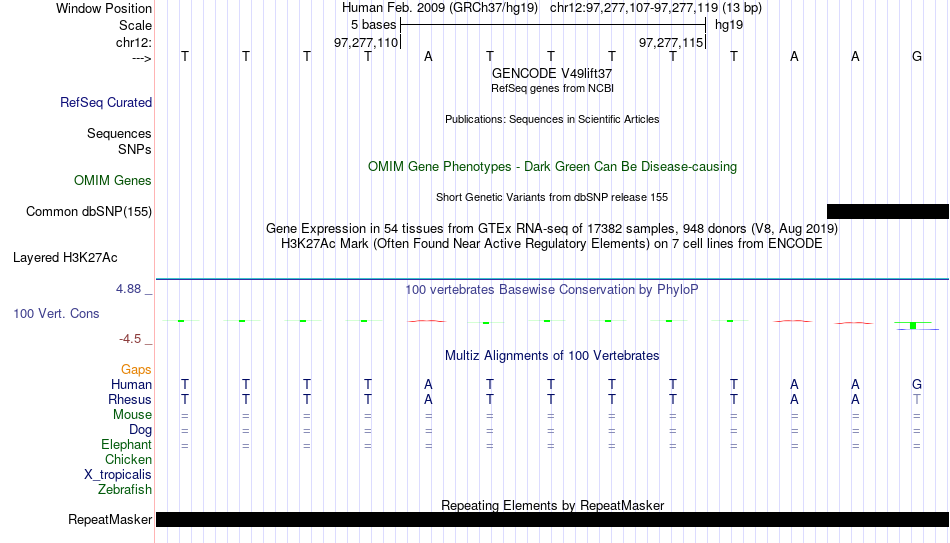The image size is (950, 543).
Task: Select the Mouse alignment row label
Action: [x=132, y=415]
